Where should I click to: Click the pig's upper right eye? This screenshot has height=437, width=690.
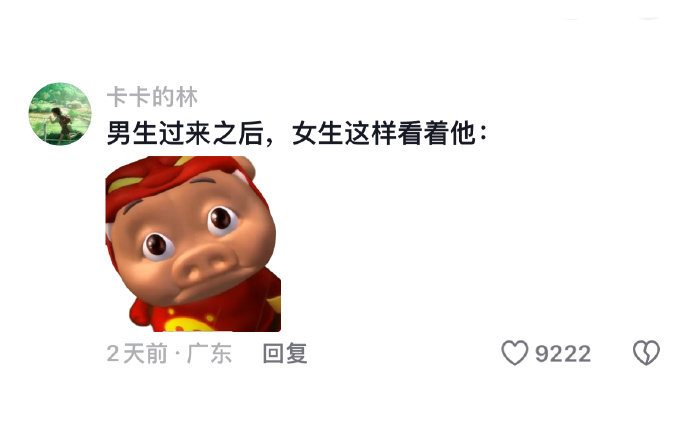(x=222, y=219)
